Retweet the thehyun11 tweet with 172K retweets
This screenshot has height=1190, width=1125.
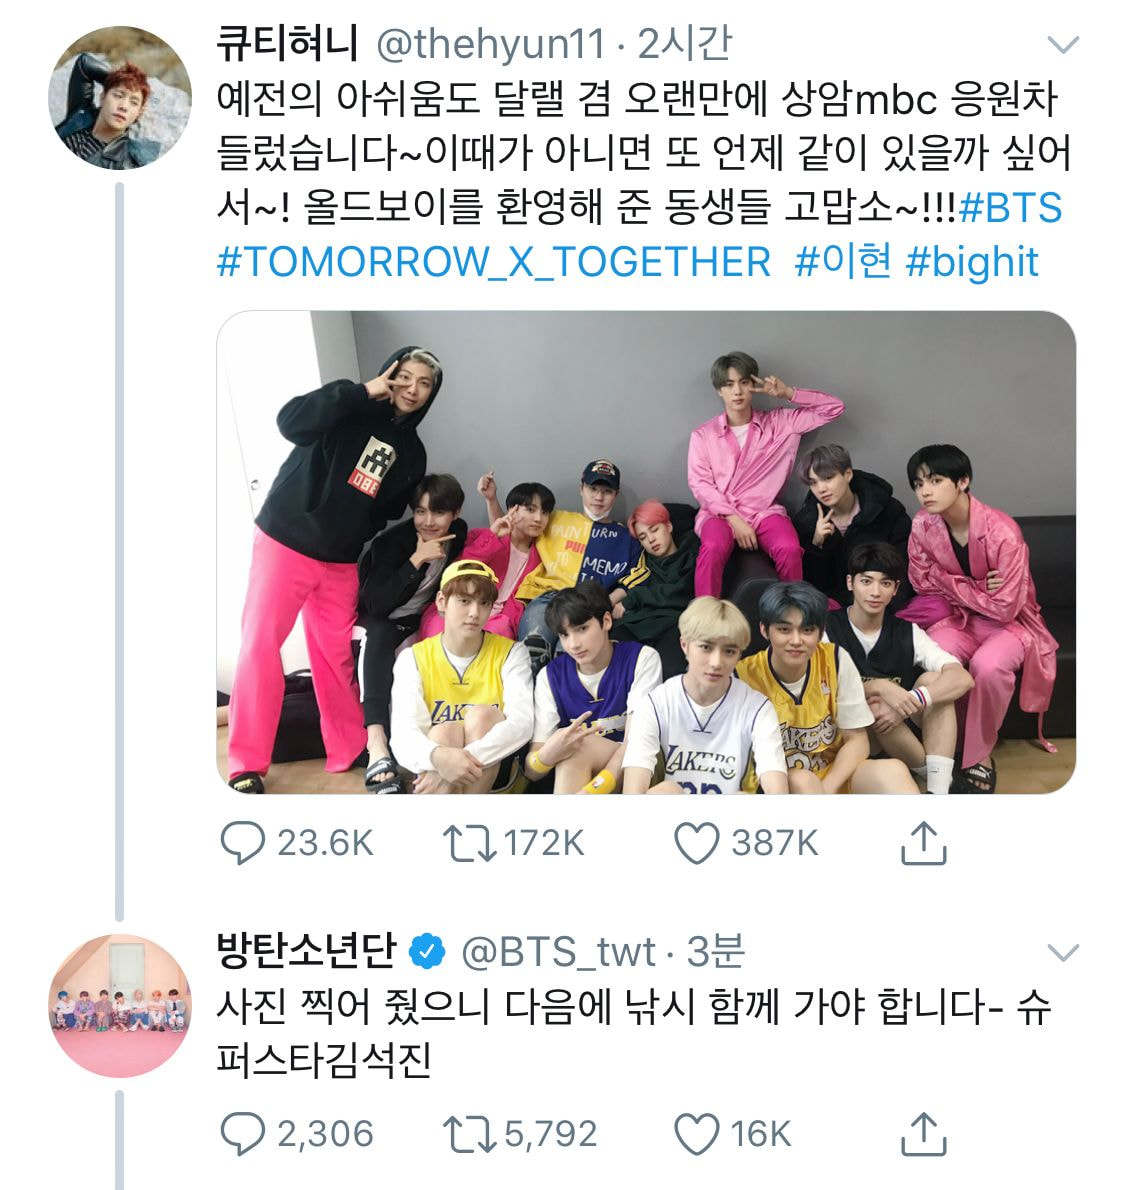469,844
